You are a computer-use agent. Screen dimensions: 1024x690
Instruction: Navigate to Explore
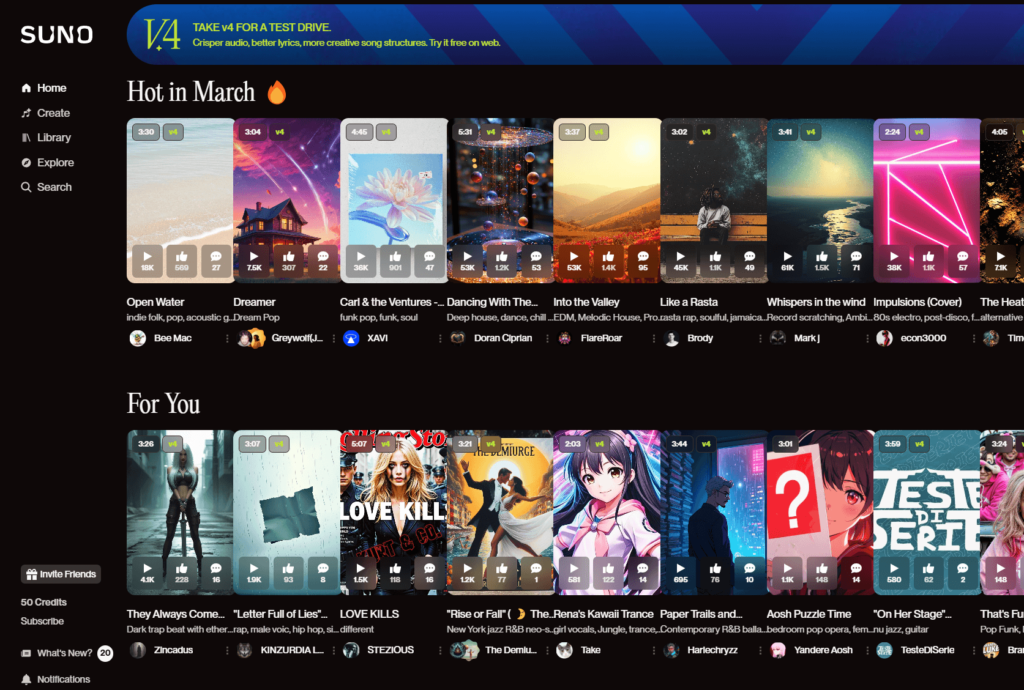click(55, 162)
